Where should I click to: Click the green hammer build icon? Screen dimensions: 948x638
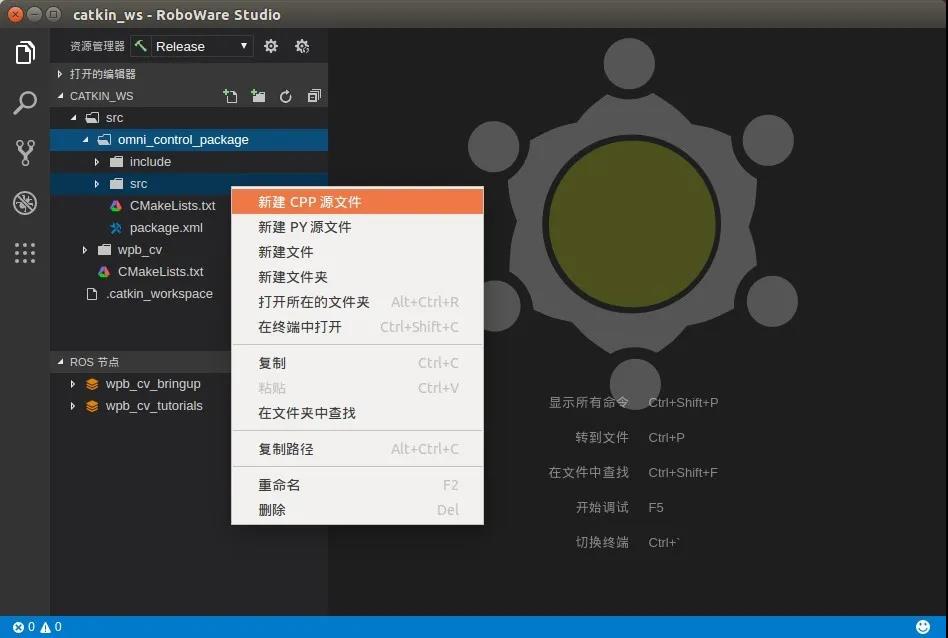[140, 46]
